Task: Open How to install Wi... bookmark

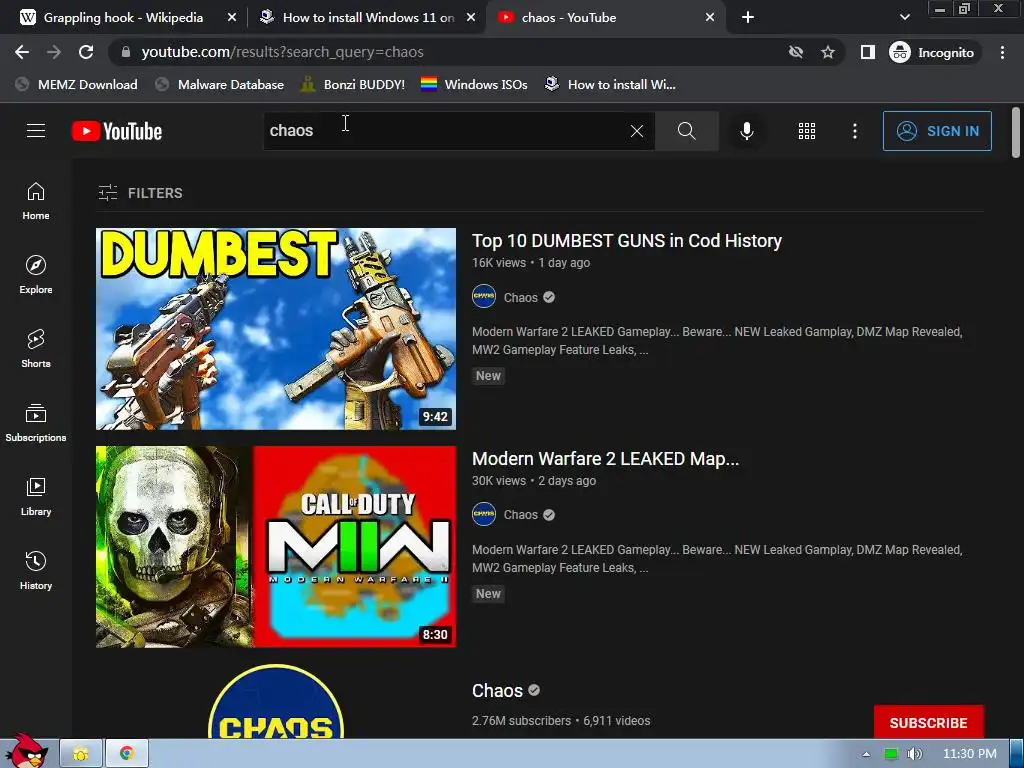Action: 610,84
